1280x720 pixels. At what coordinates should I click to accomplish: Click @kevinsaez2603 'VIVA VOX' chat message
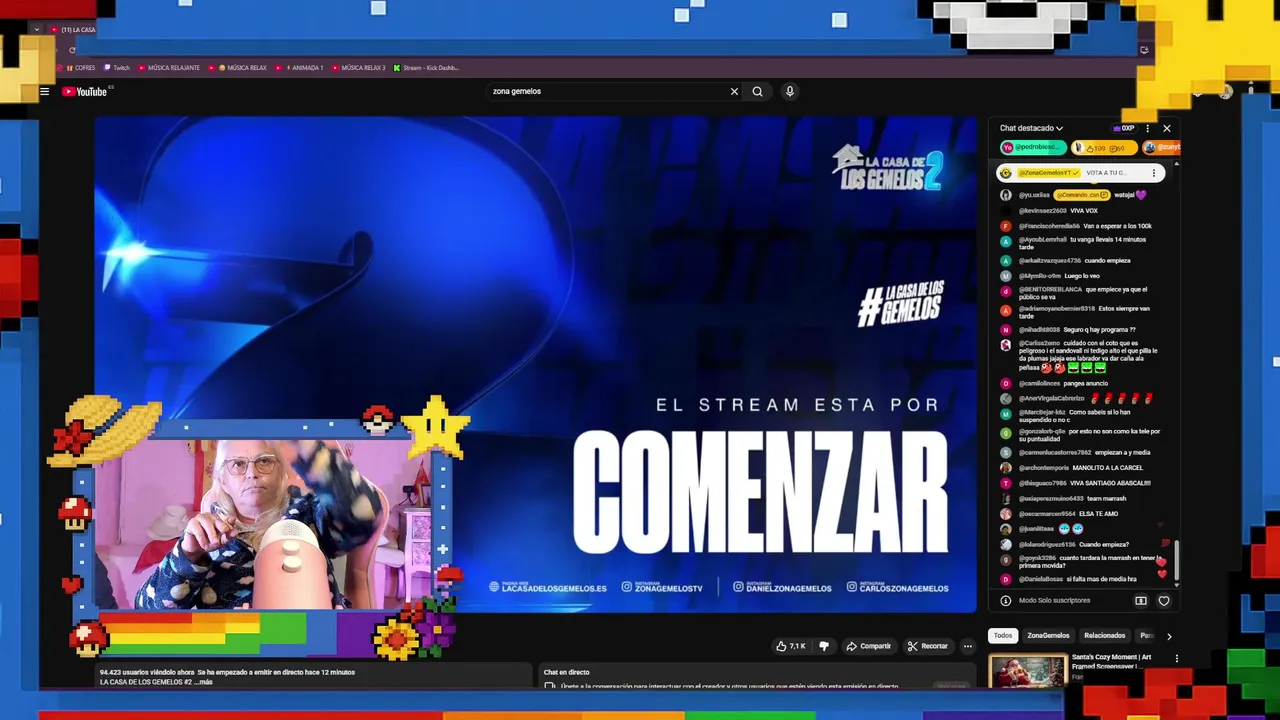tap(1058, 211)
